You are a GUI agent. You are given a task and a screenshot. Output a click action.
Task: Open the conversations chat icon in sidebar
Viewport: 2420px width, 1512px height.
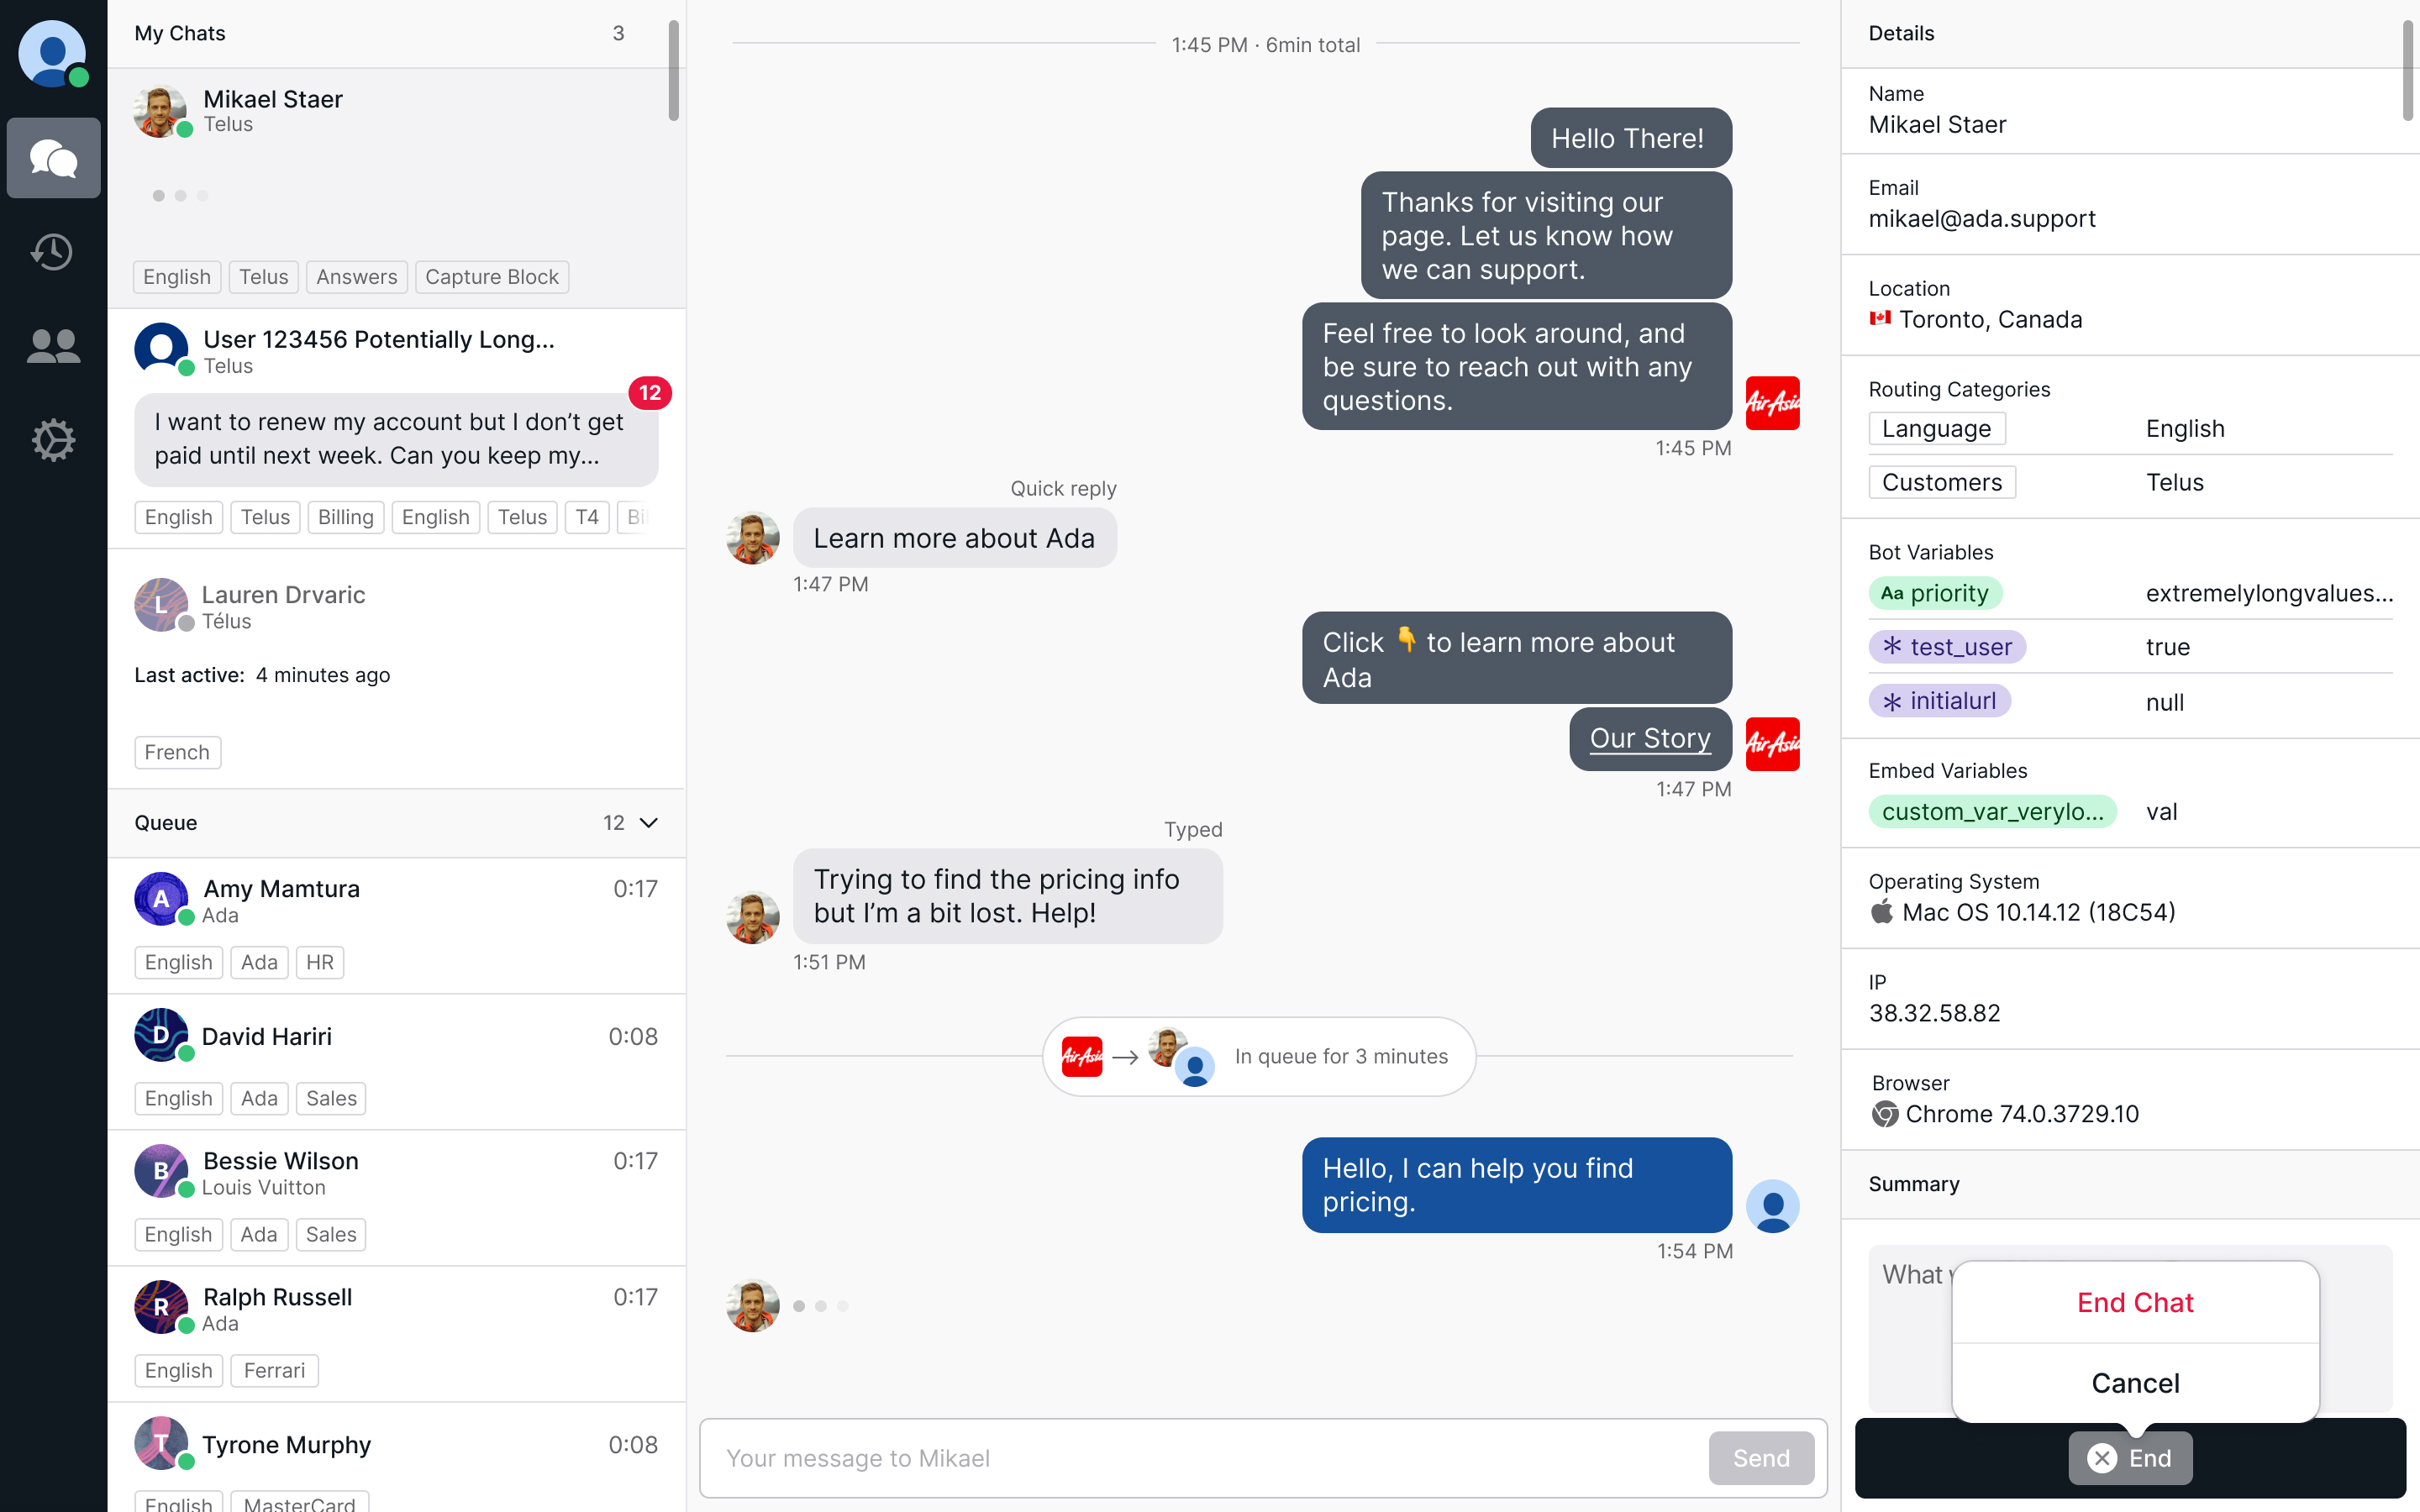click(53, 158)
